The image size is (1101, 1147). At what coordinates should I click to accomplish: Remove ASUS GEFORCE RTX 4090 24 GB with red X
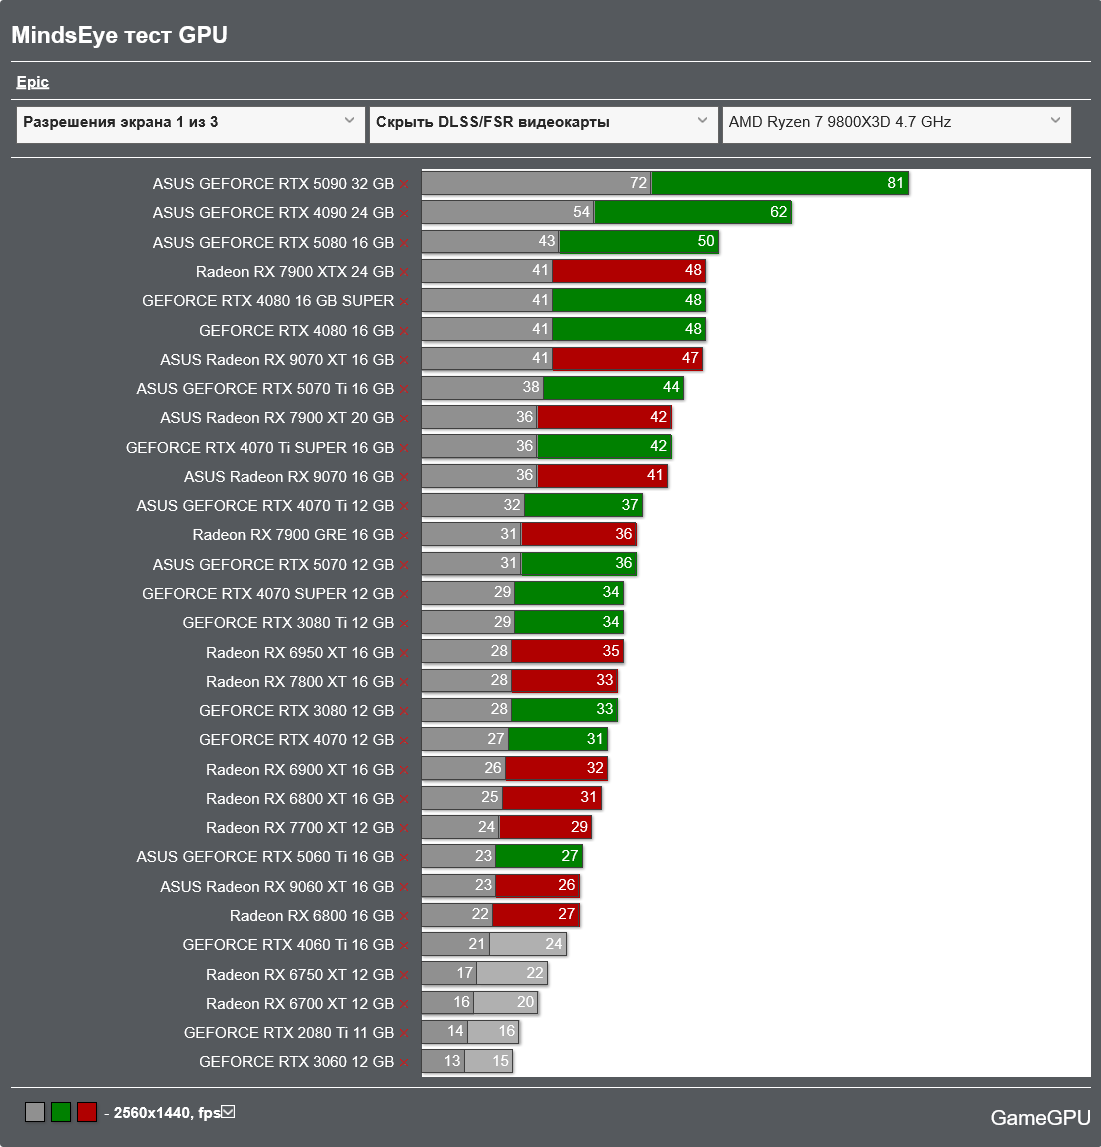(x=404, y=214)
